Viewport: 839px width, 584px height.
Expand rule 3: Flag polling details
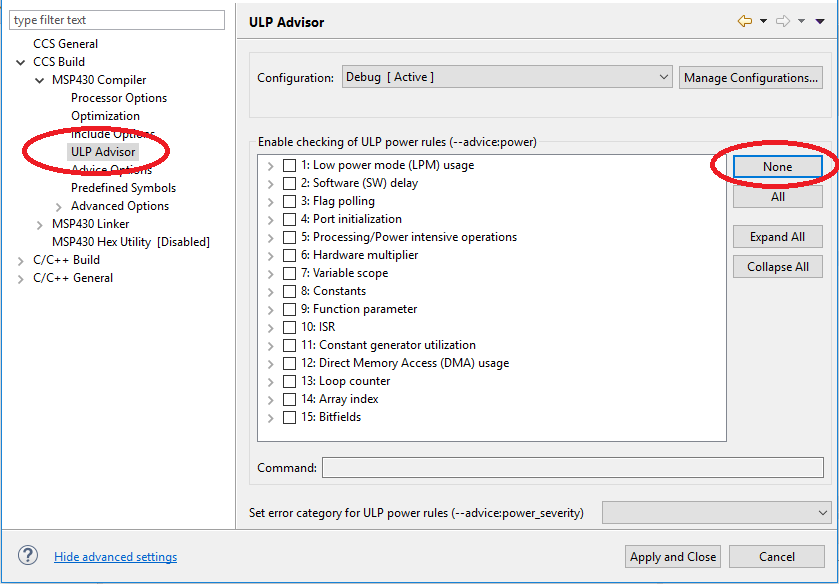pos(271,202)
